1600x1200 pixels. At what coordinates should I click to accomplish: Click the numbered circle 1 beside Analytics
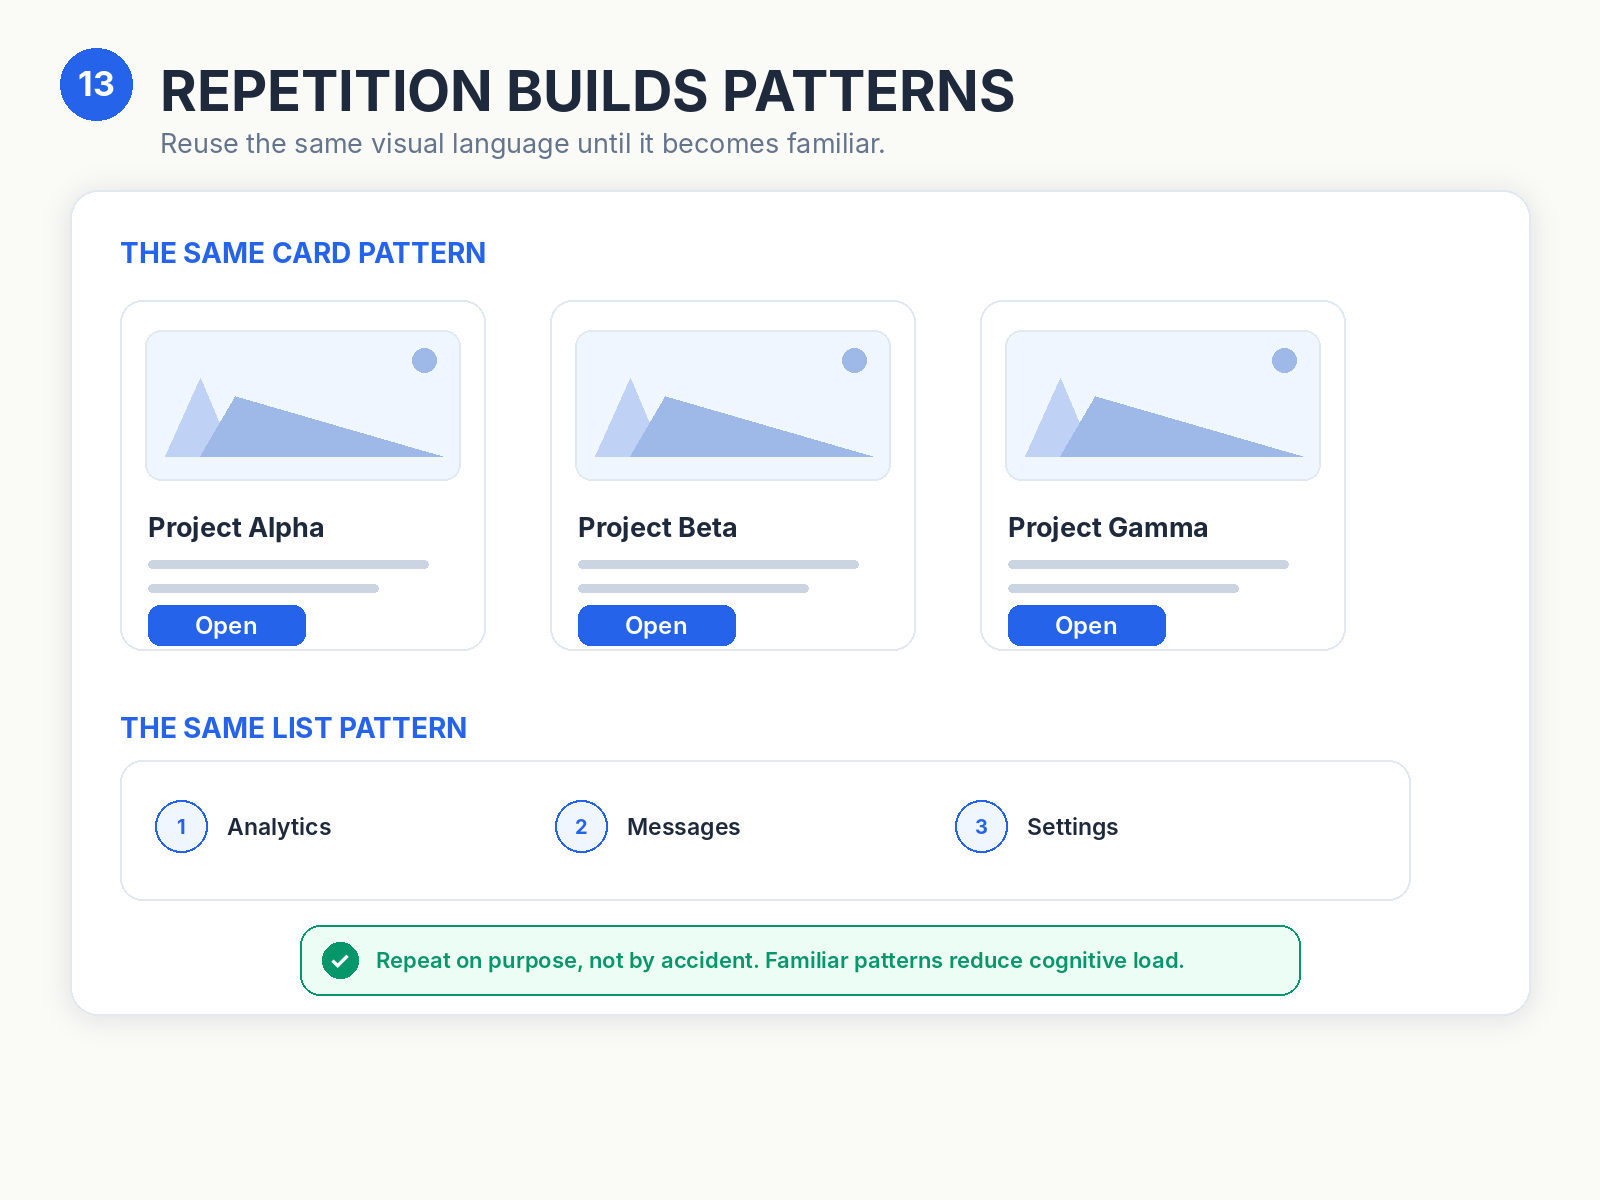181,827
